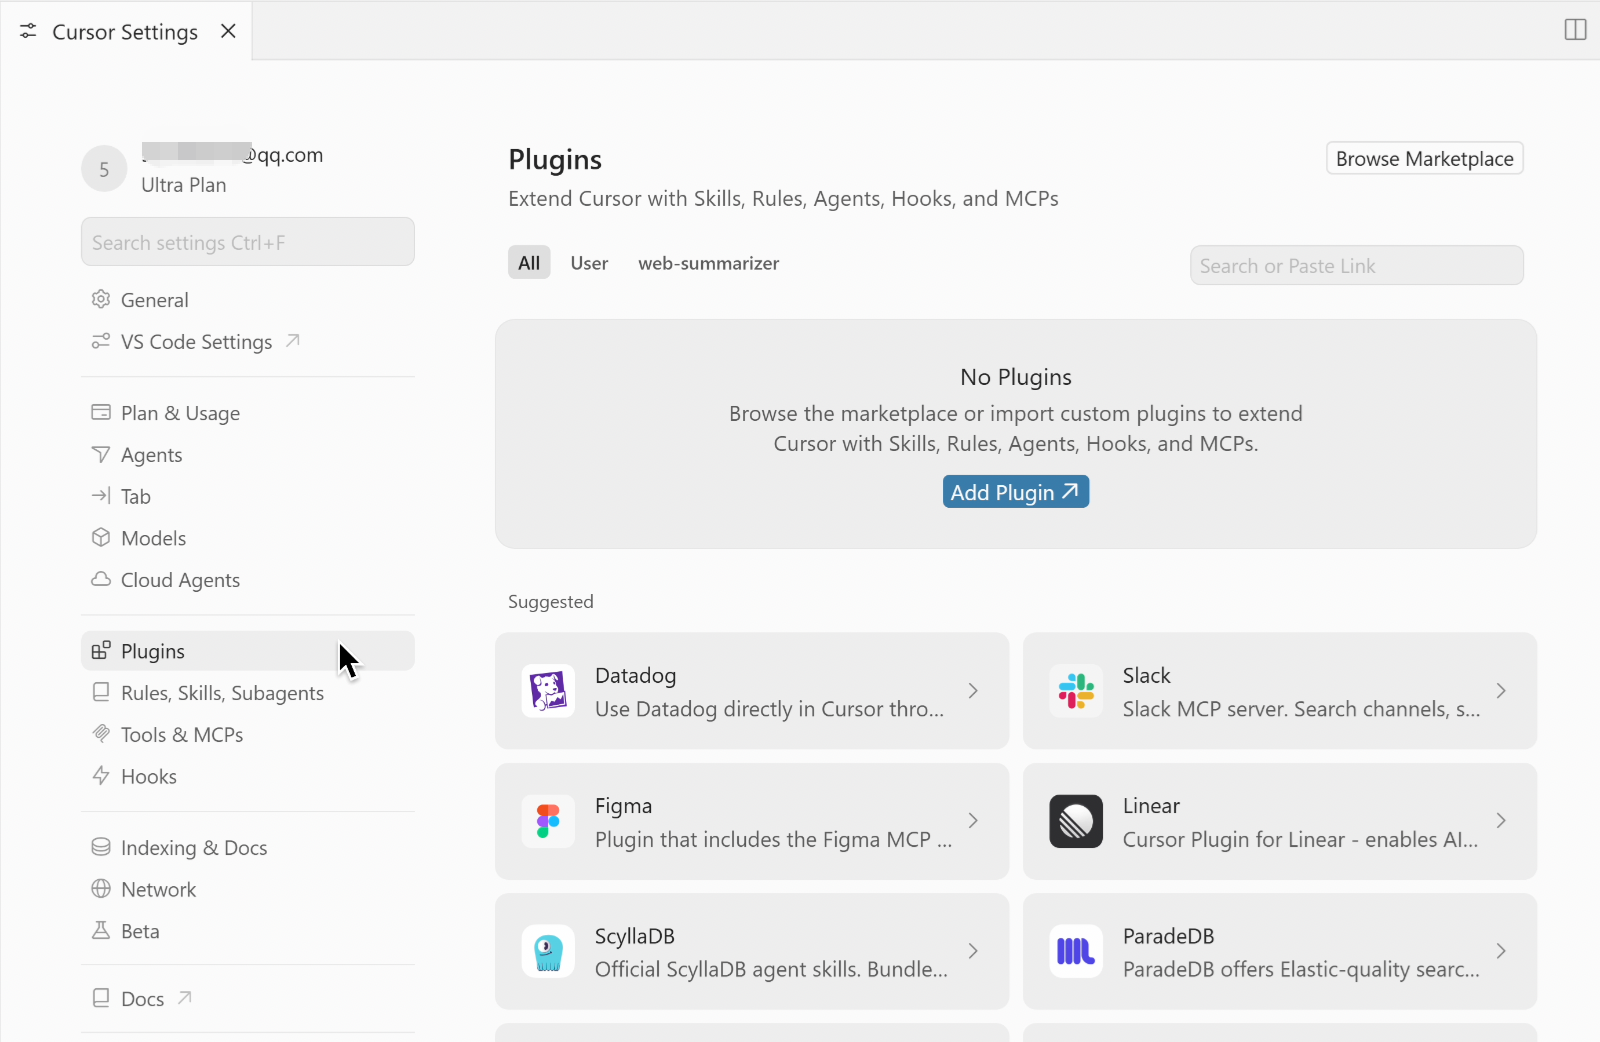Close the Cursor Settings tab
1600x1042 pixels.
[228, 31]
